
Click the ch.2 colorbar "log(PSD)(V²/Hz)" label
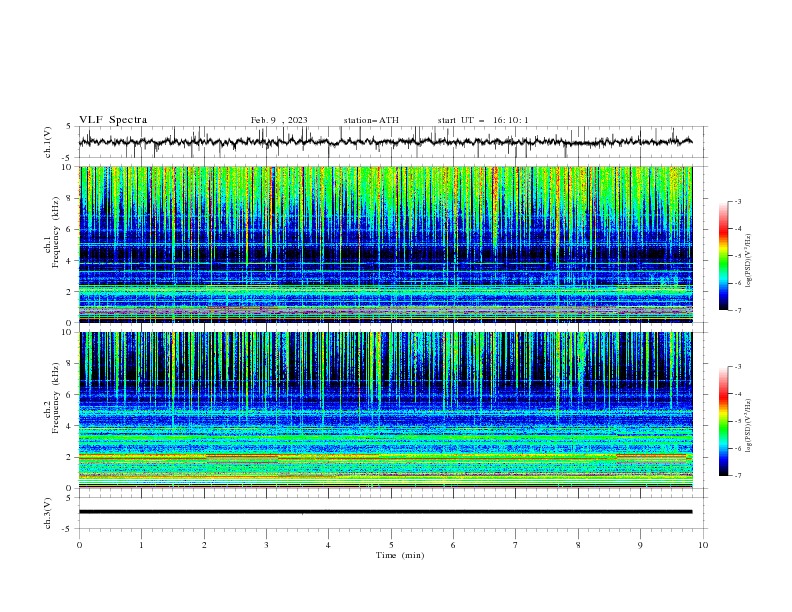tap(749, 426)
